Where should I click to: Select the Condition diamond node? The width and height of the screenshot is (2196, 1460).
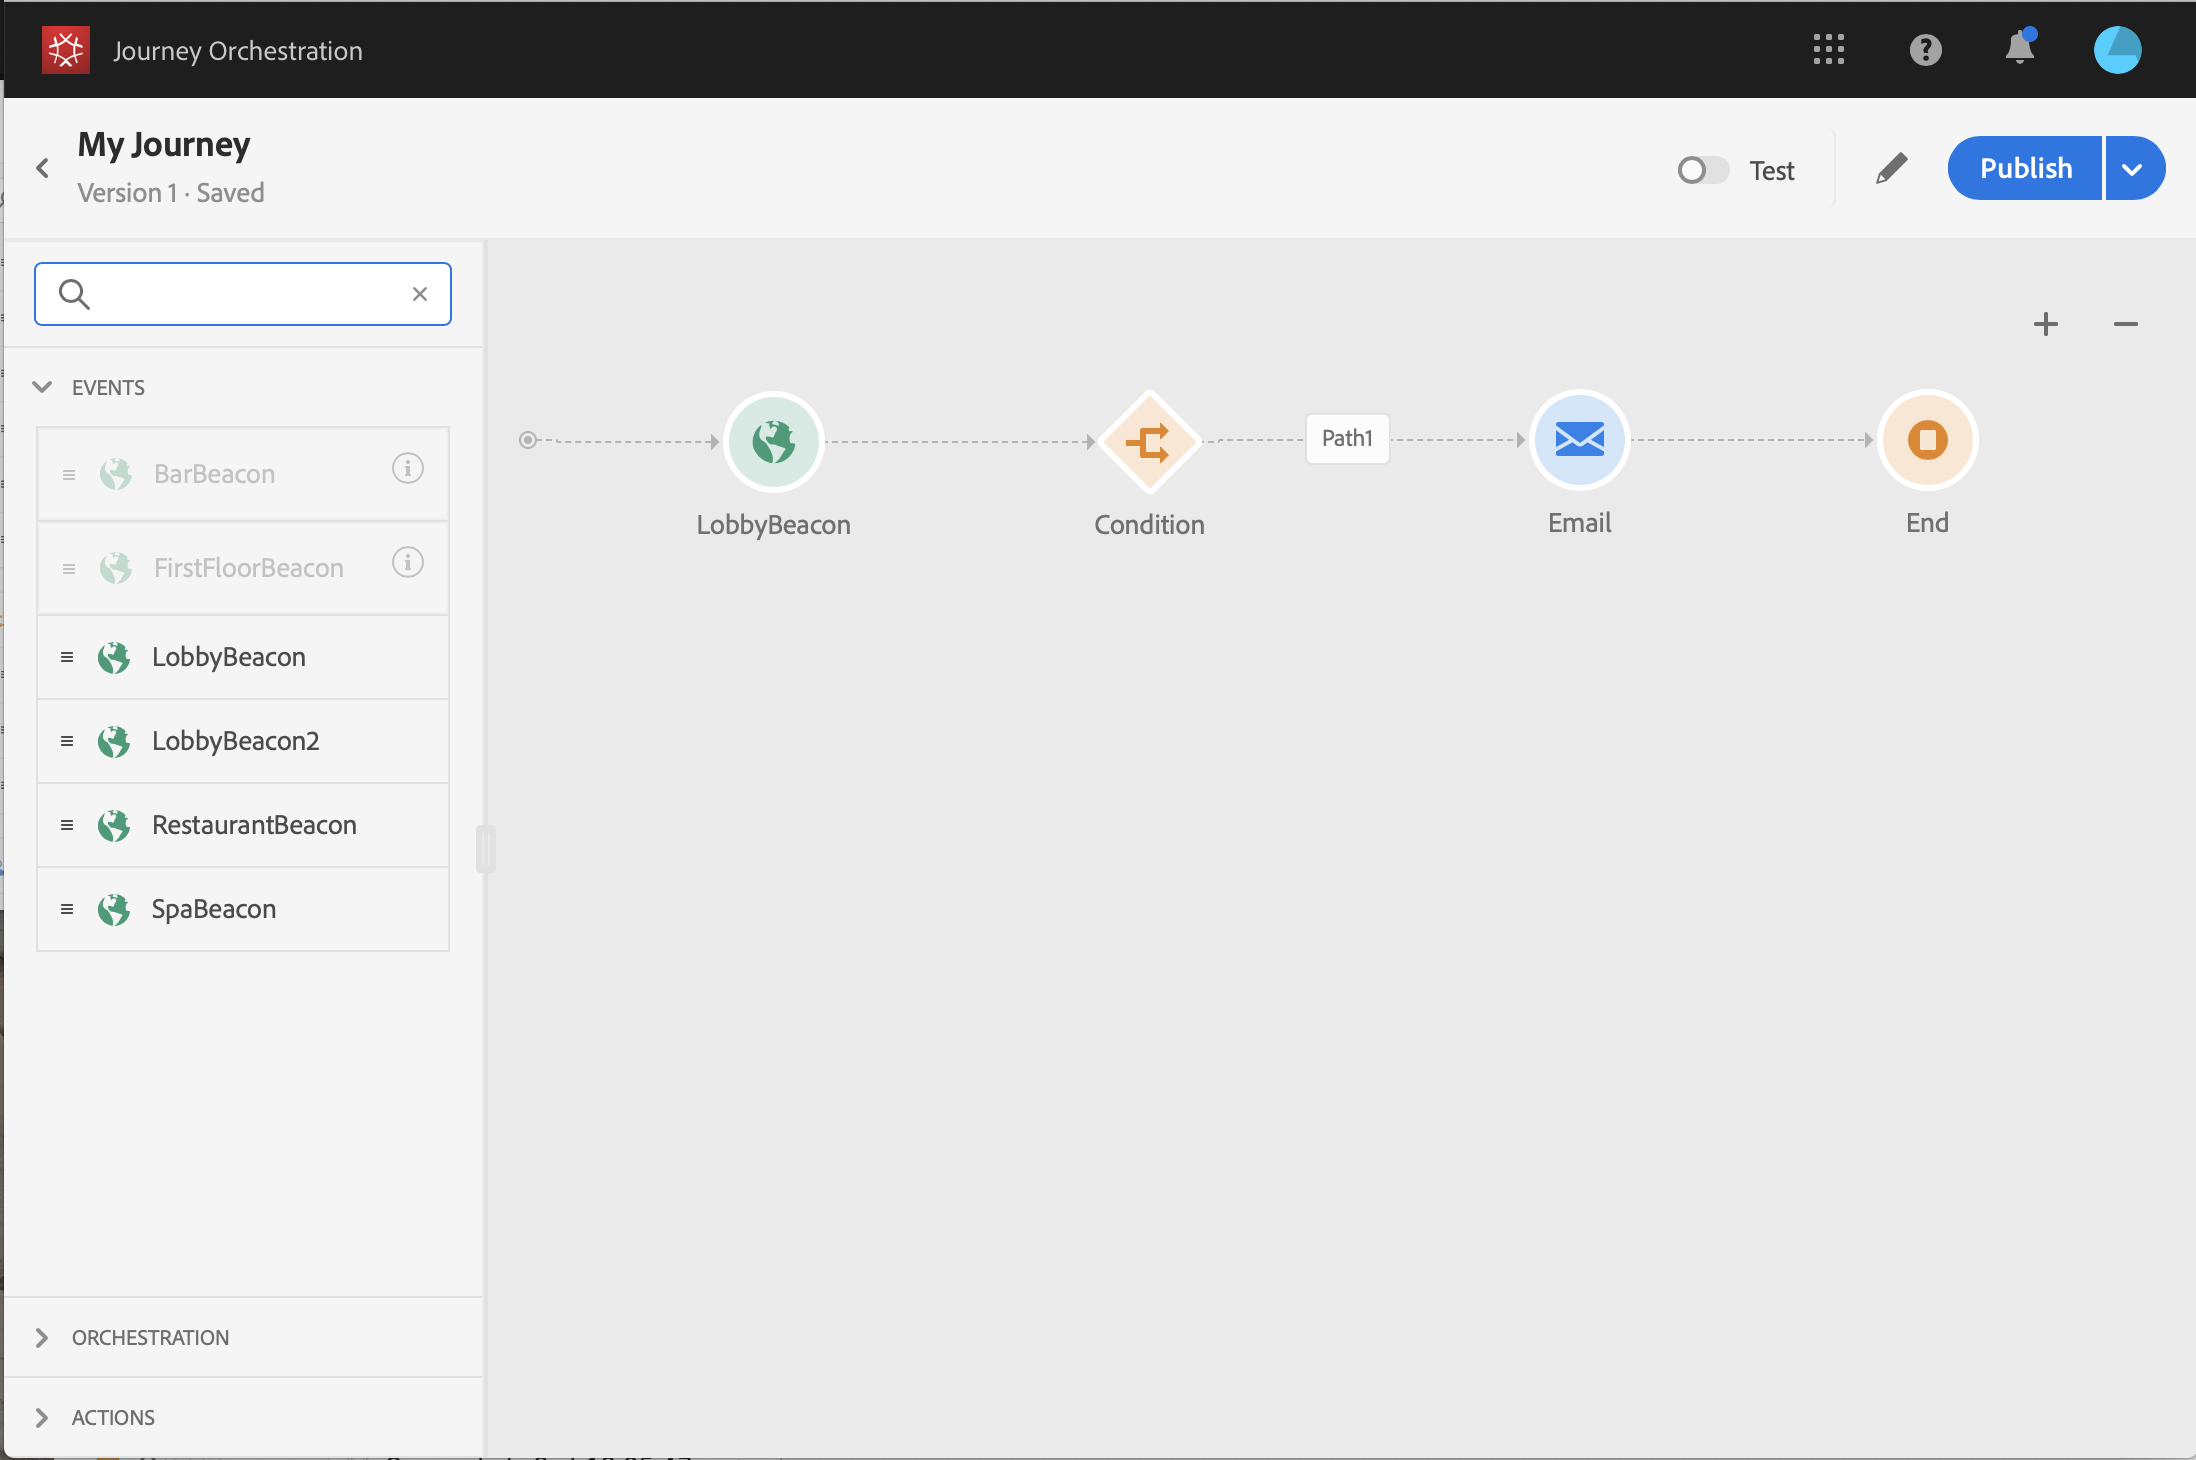pos(1149,441)
